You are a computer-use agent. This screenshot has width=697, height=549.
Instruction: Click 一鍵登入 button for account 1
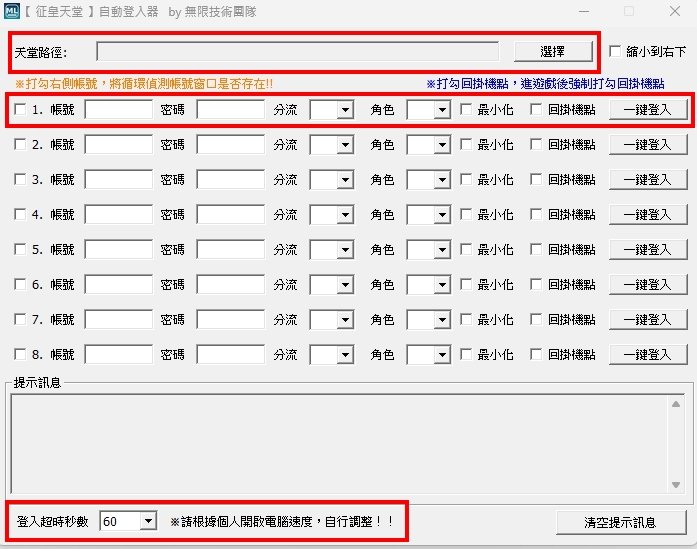[648, 110]
